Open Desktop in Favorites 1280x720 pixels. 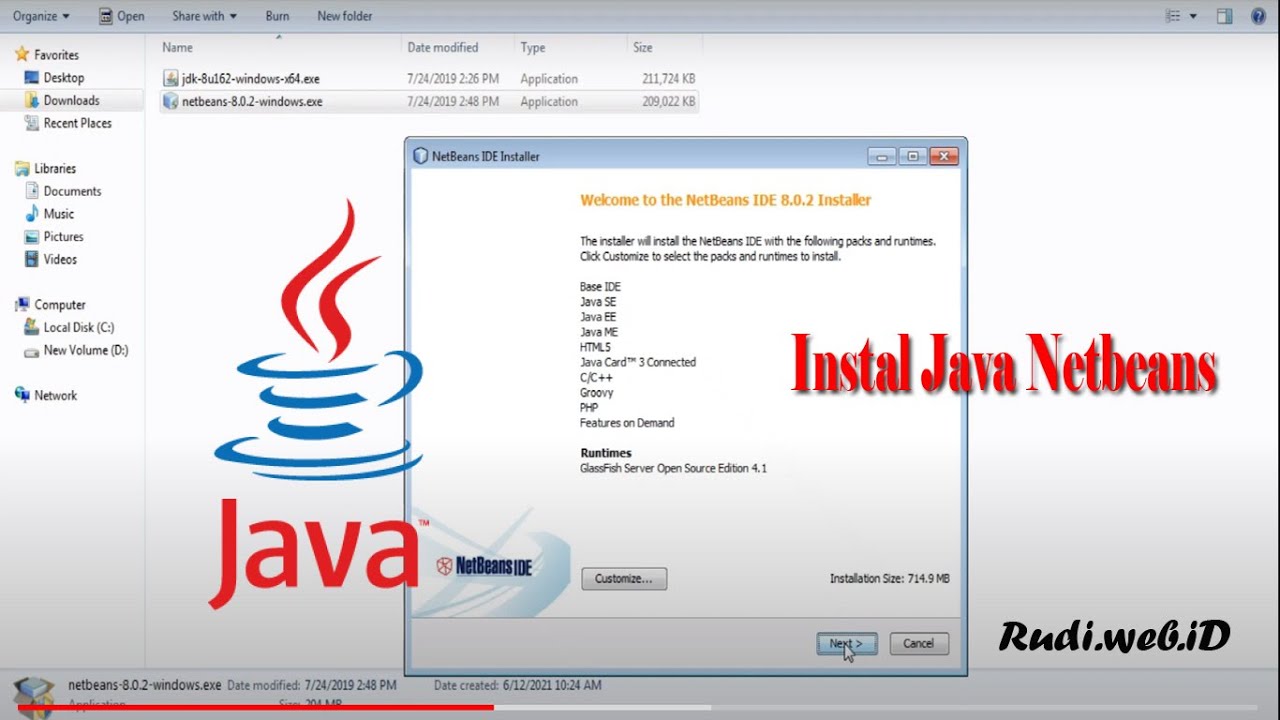[64, 77]
